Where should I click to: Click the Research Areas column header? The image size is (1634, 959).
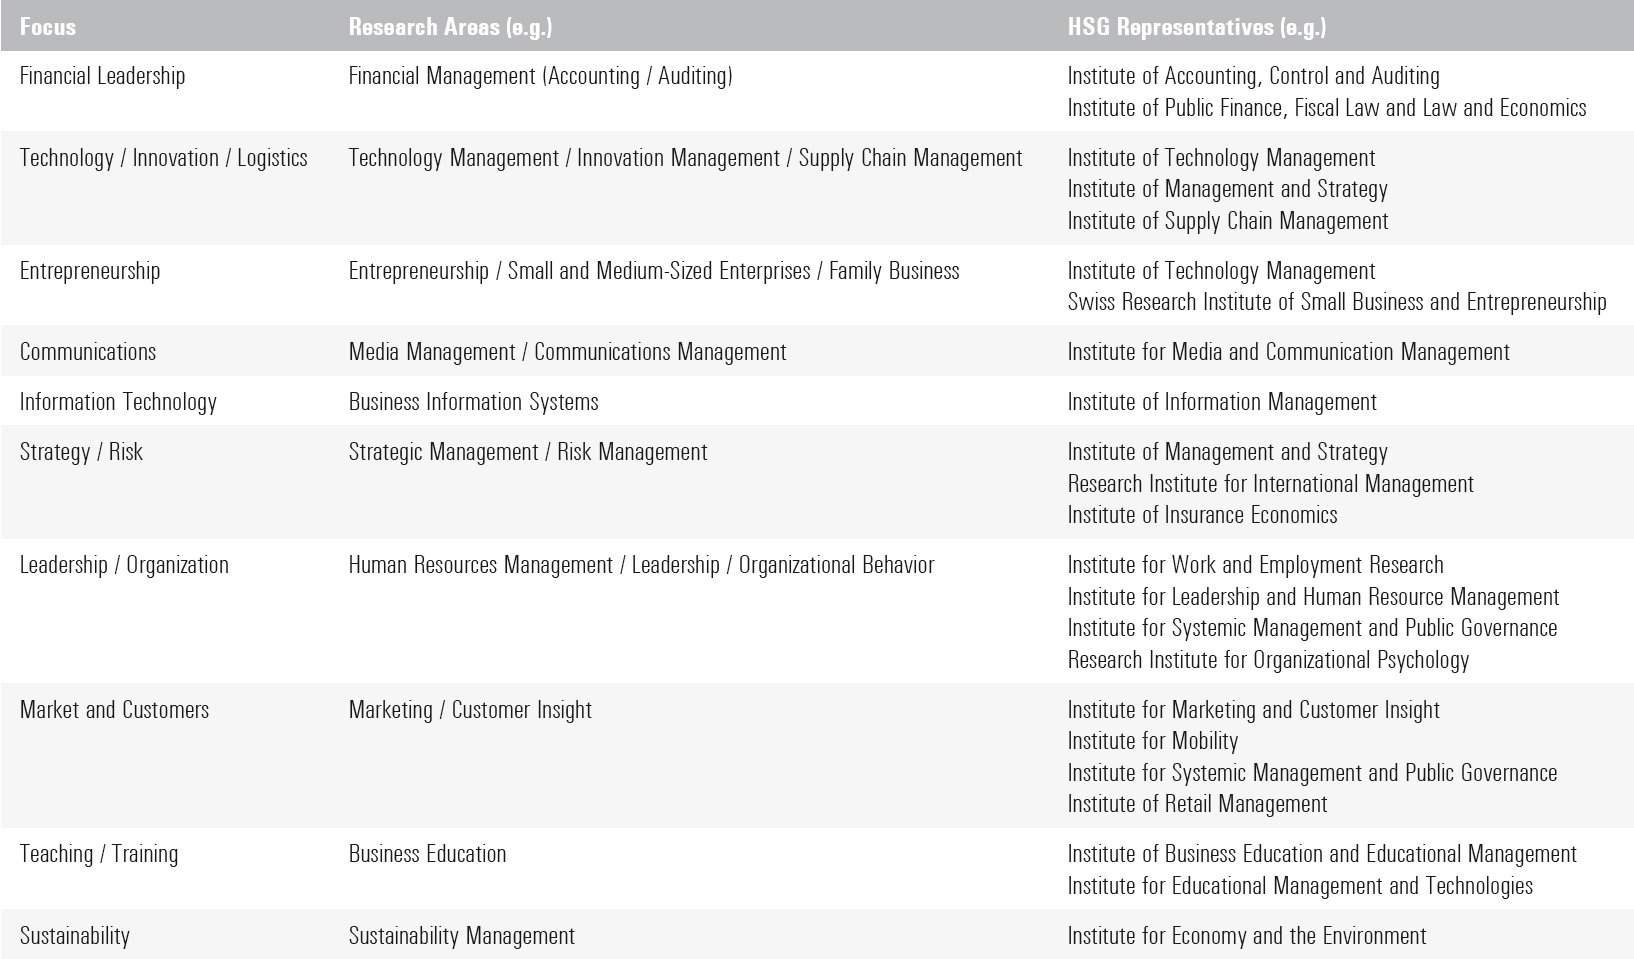450,27
